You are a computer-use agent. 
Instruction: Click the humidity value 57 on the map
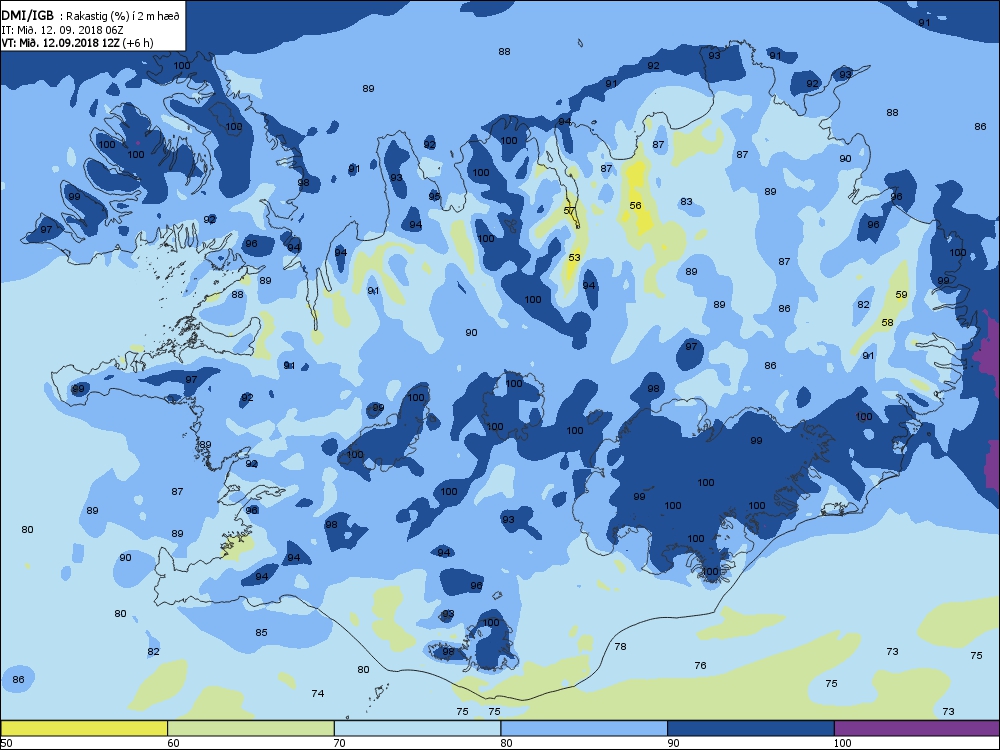[x=570, y=210]
